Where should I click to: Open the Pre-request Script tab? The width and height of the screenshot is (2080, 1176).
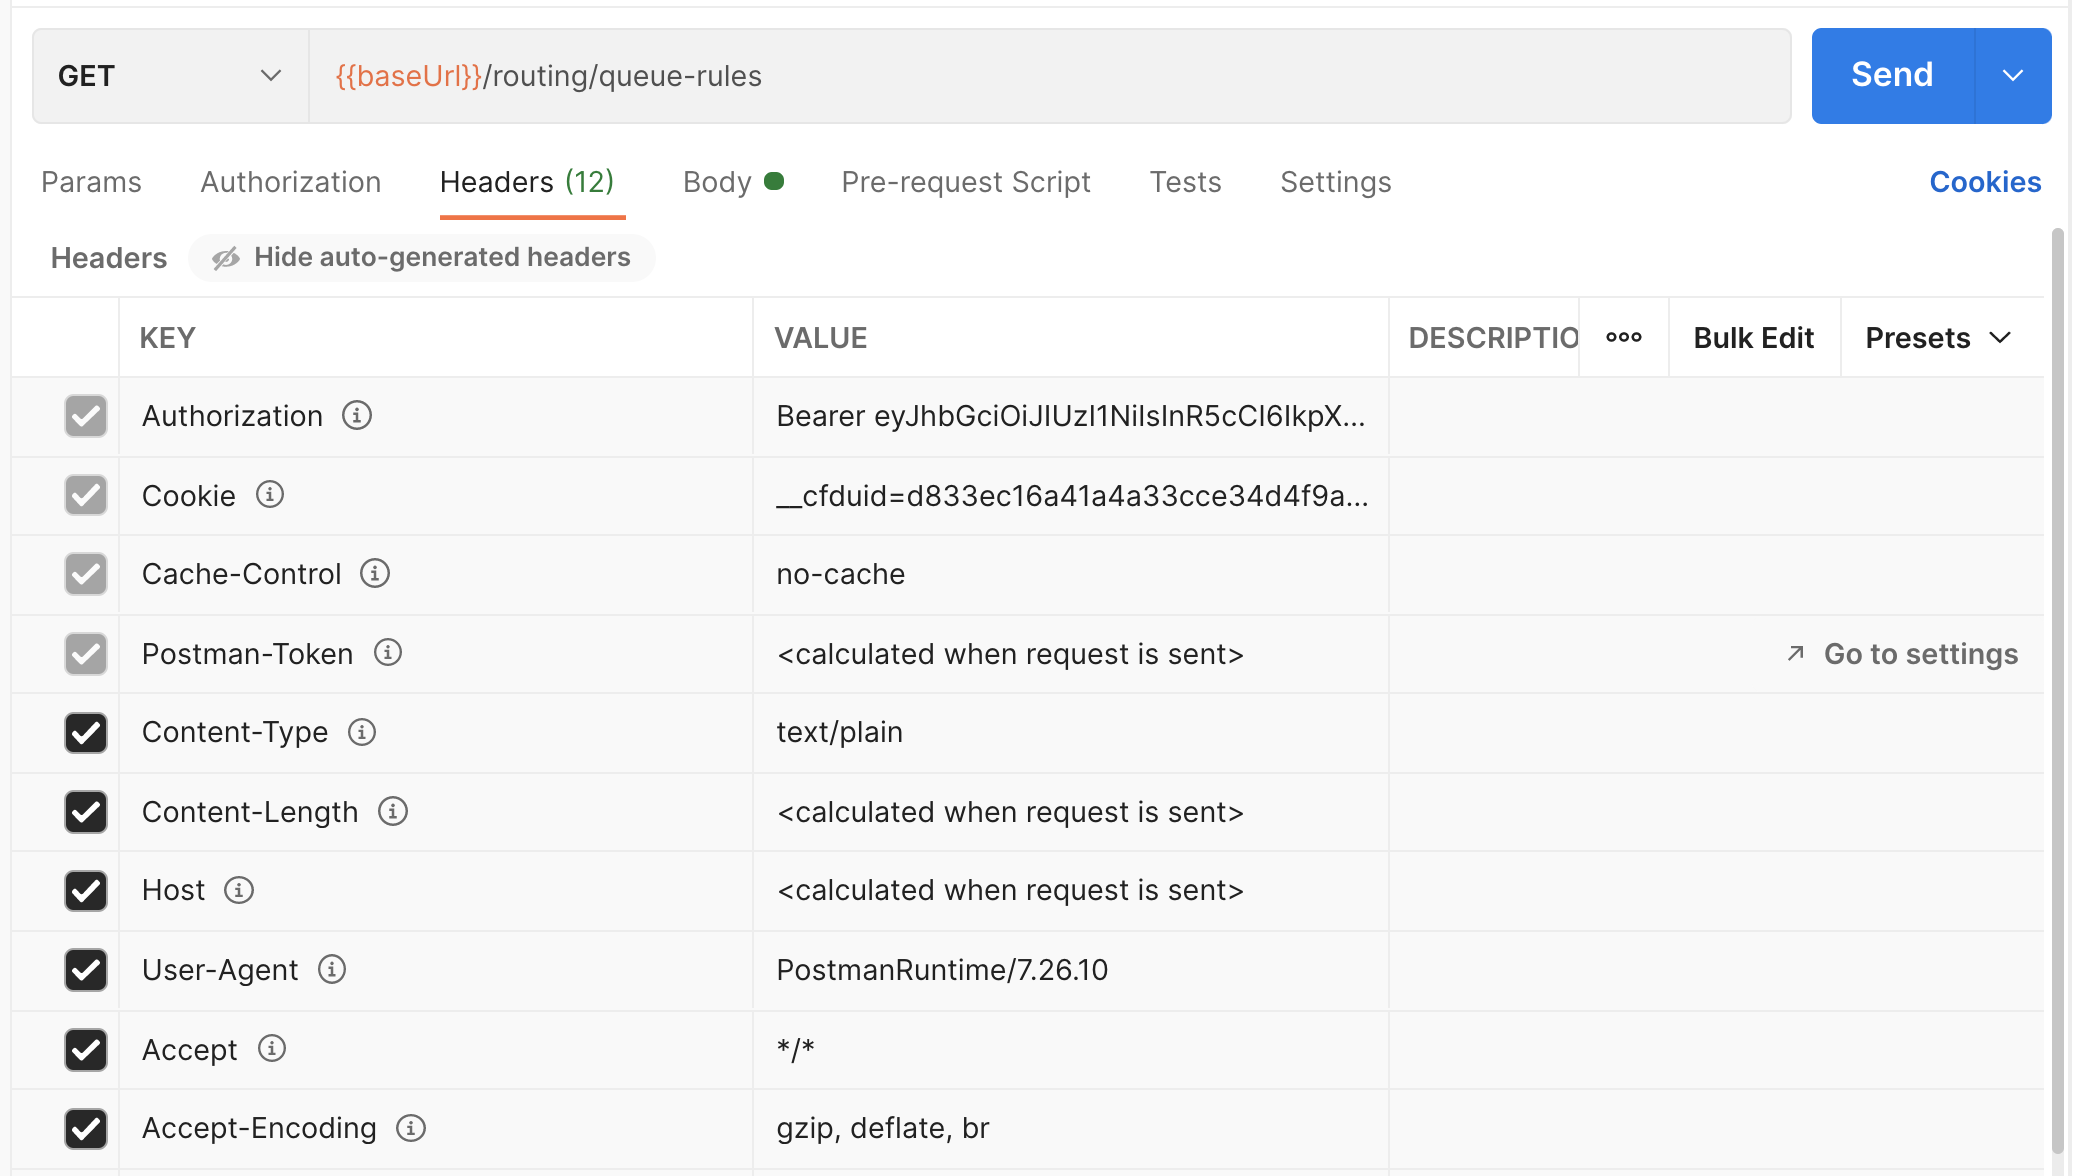965,182
